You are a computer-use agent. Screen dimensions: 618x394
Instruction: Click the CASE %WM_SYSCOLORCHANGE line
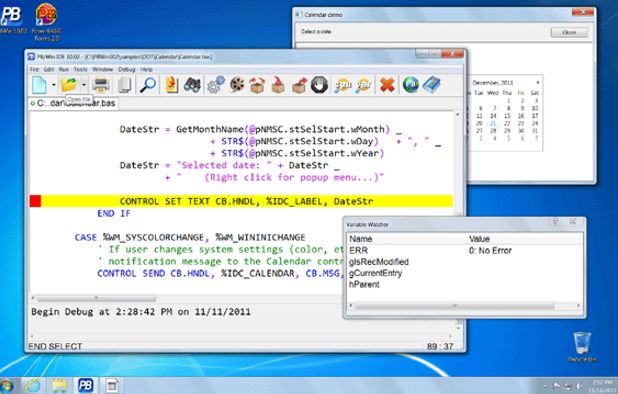(x=190, y=237)
